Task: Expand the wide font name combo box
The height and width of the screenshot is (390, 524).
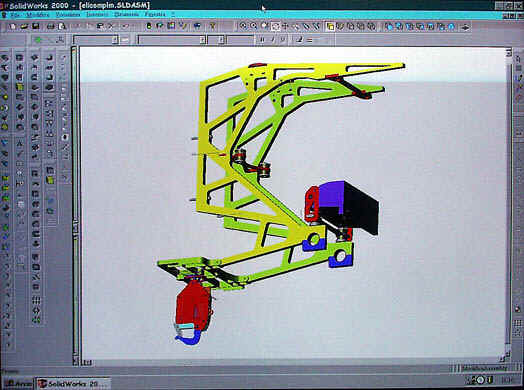Action: pyautogui.click(x=172, y=40)
